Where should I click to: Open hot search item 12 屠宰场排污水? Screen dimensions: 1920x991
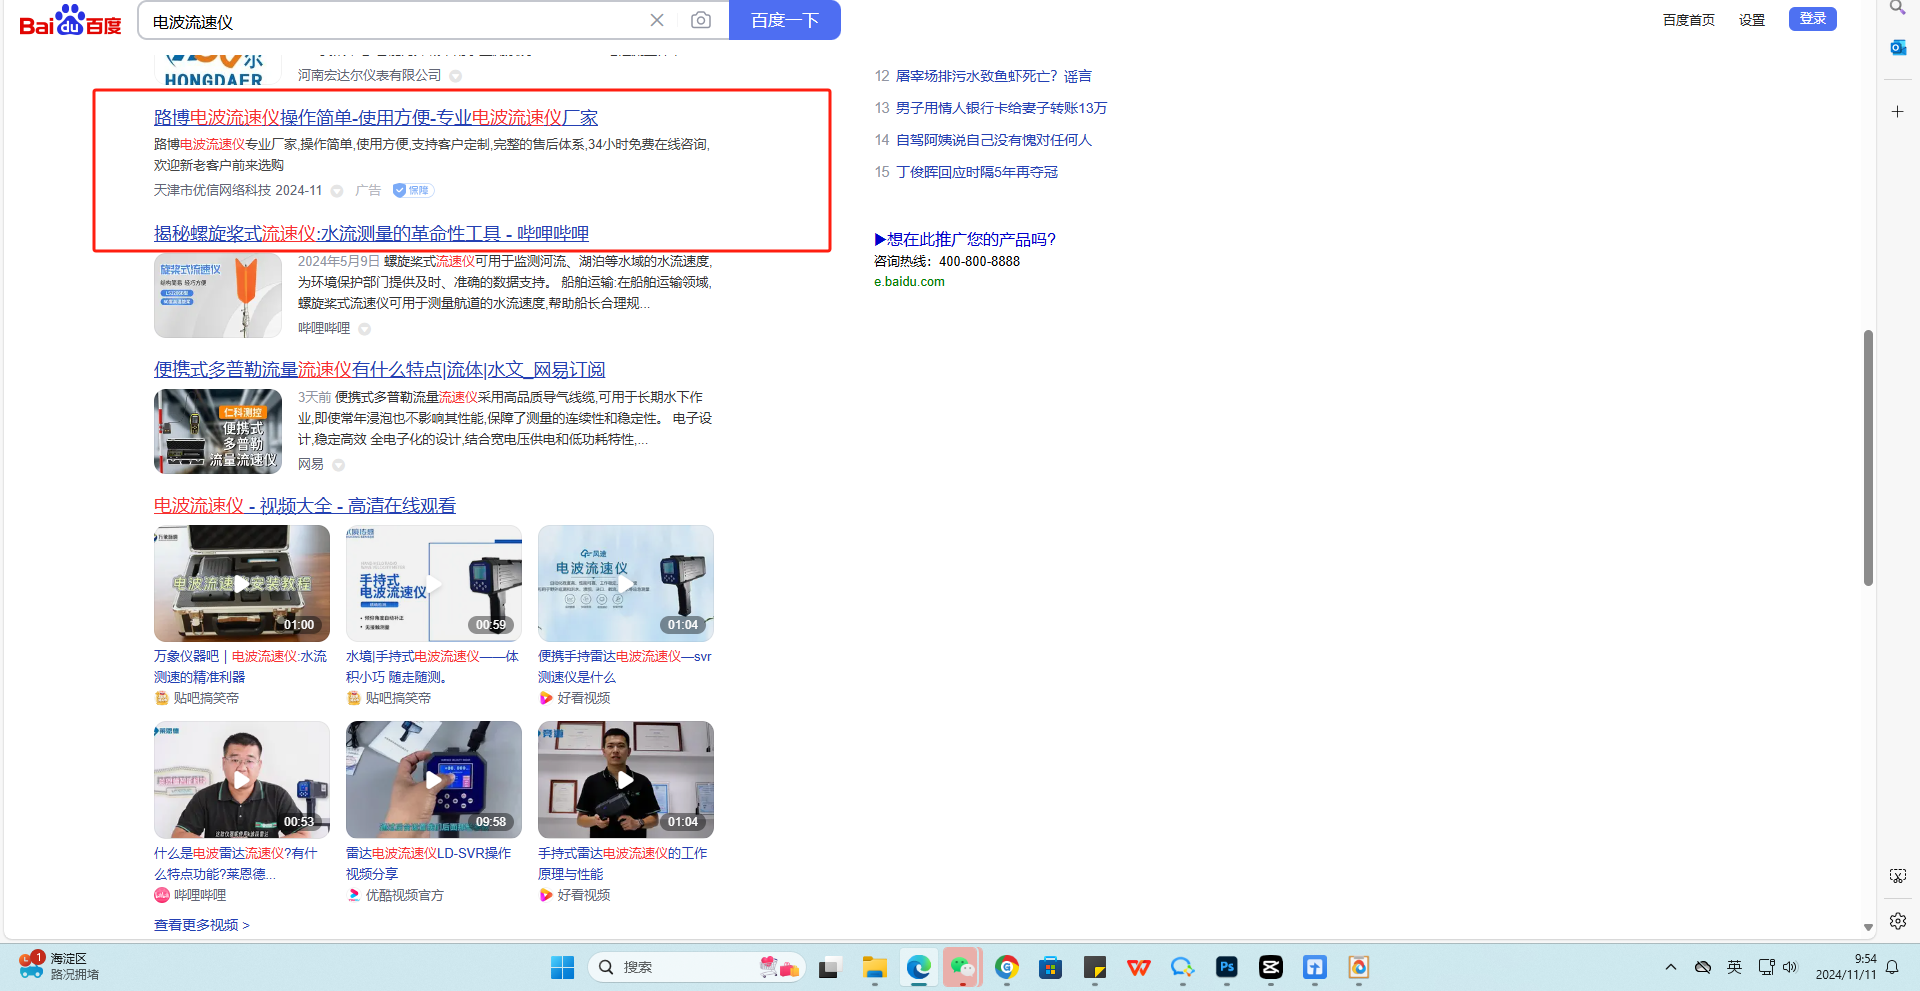[994, 76]
